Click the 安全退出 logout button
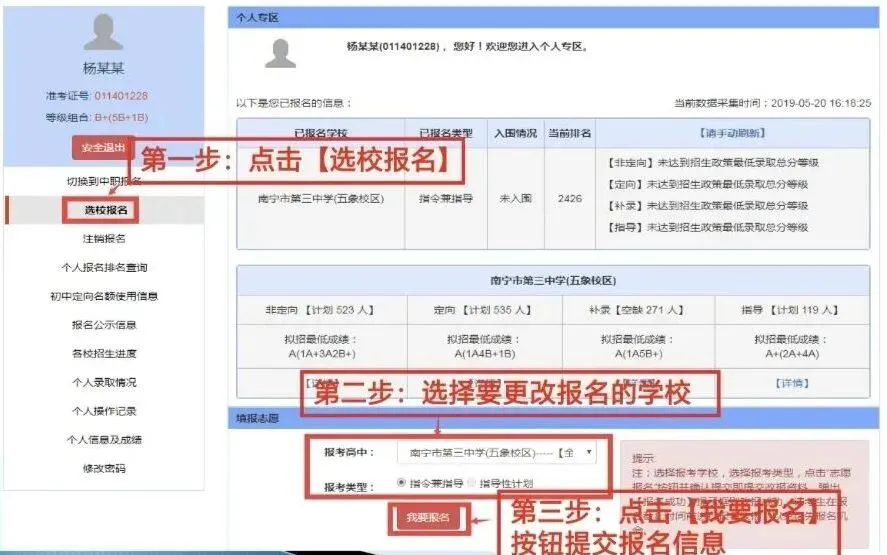 103,148
